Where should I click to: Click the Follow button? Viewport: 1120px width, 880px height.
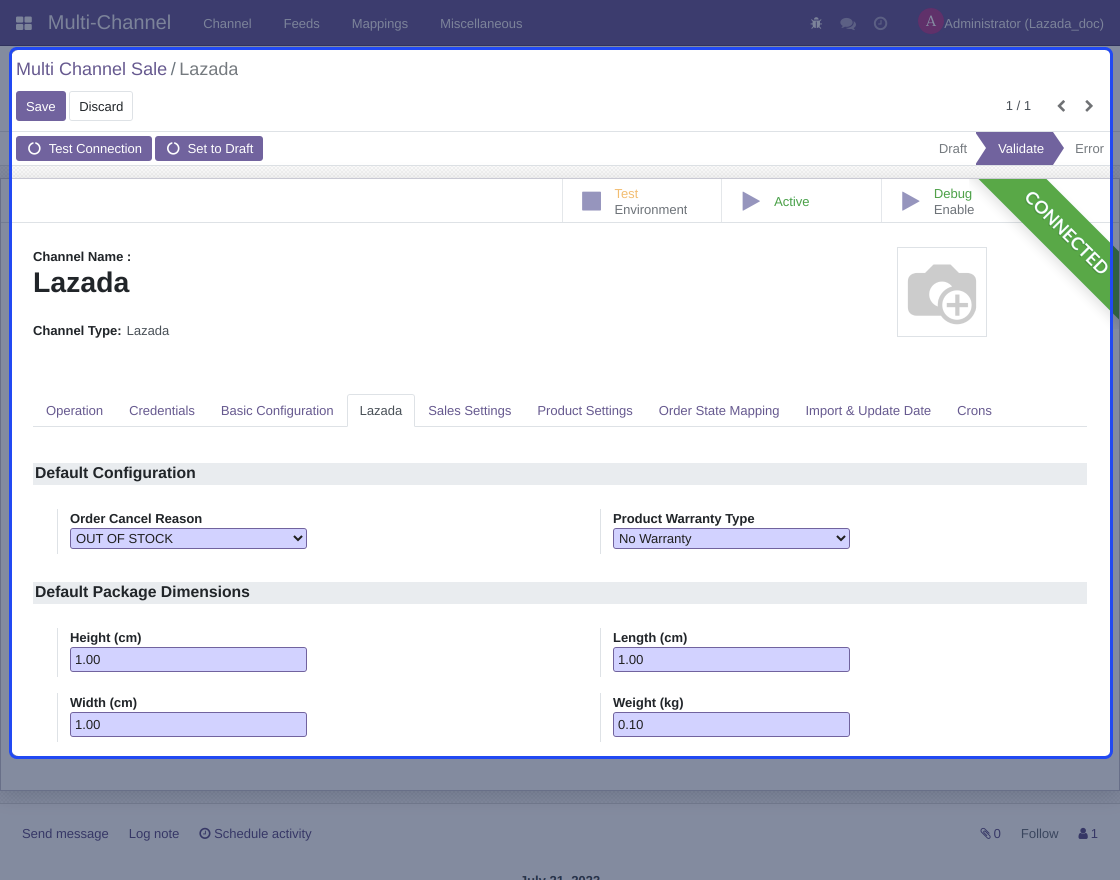click(1039, 834)
